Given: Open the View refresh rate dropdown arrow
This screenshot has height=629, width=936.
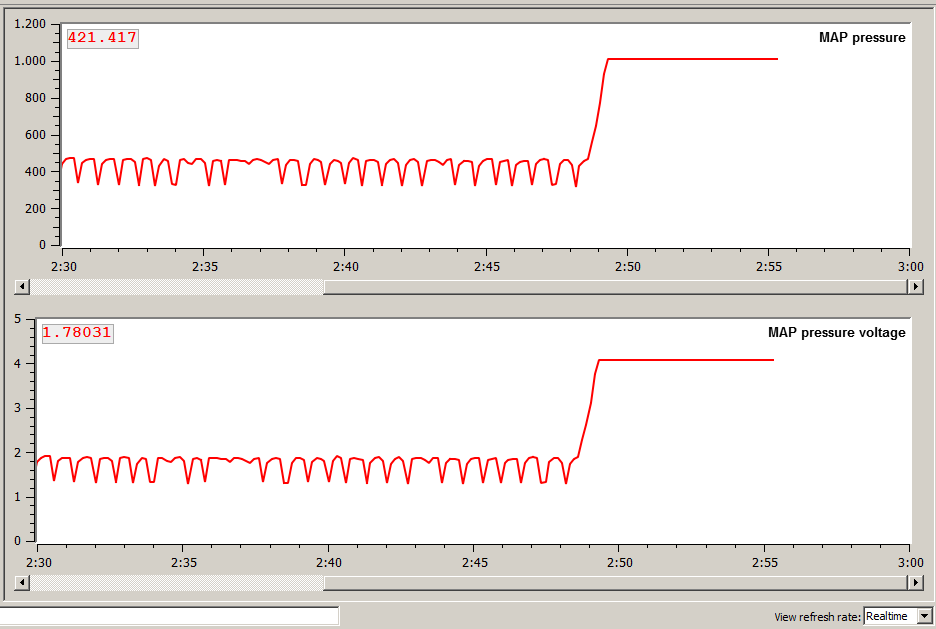Looking at the screenshot, I should tap(924, 616).
